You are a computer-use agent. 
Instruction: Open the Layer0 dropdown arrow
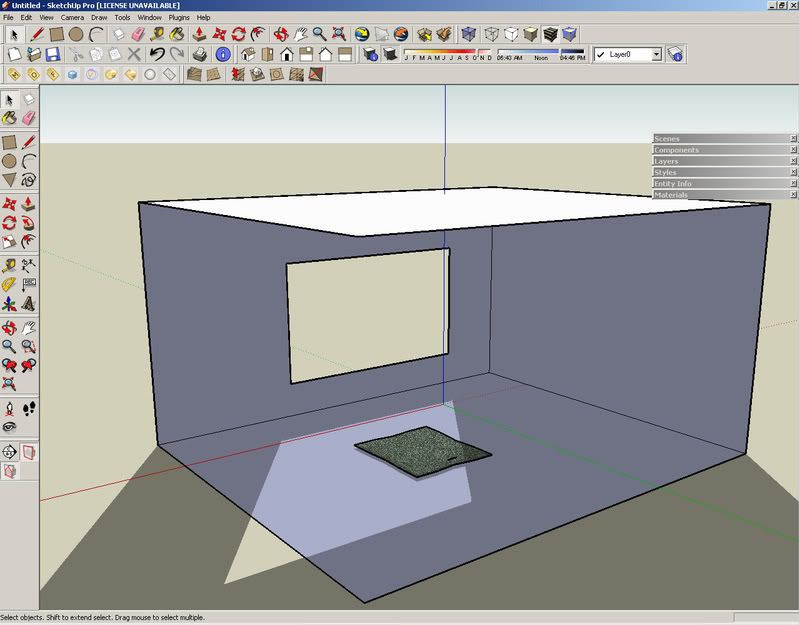(x=656, y=54)
